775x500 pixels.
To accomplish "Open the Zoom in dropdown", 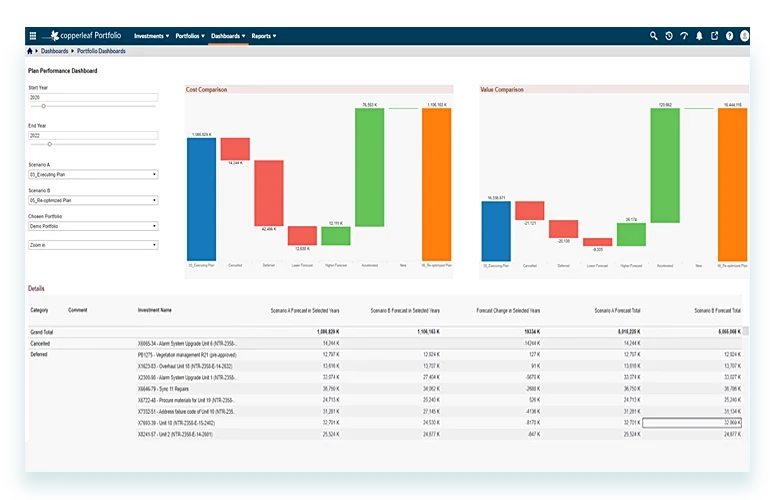I will click(x=93, y=245).
